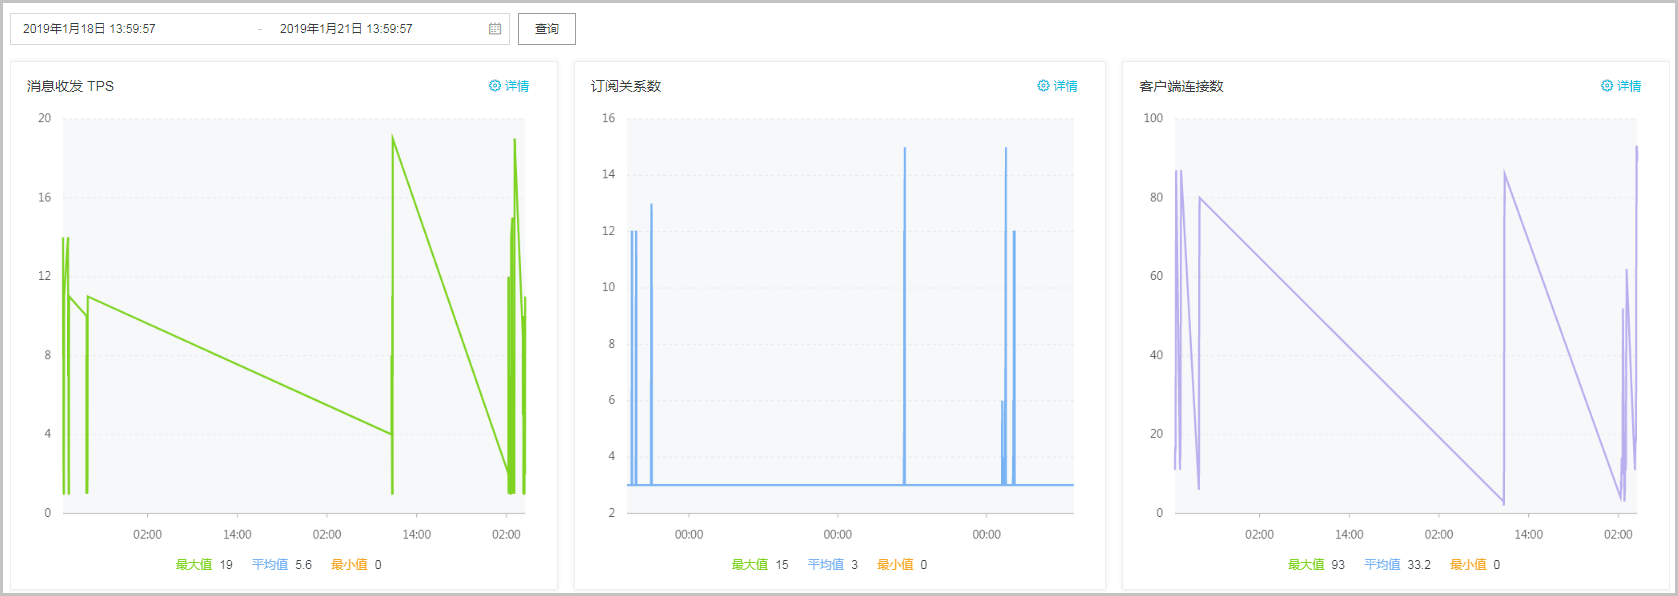Click the gear icon in 订阅关系数 panel
This screenshot has height=596, width=1678.
tap(1043, 86)
